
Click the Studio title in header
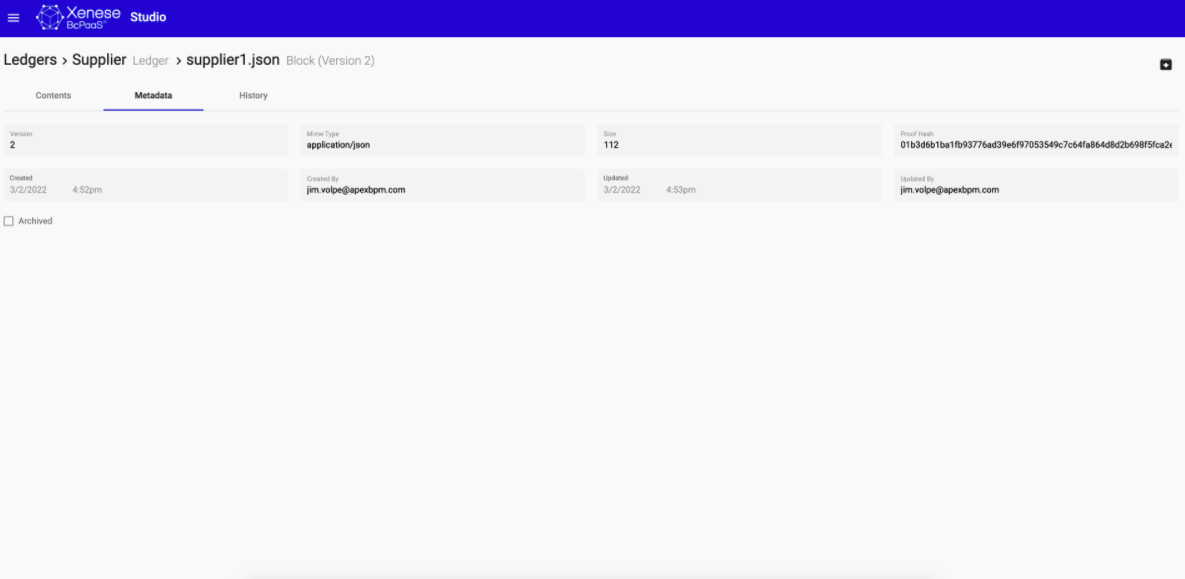[x=148, y=17]
